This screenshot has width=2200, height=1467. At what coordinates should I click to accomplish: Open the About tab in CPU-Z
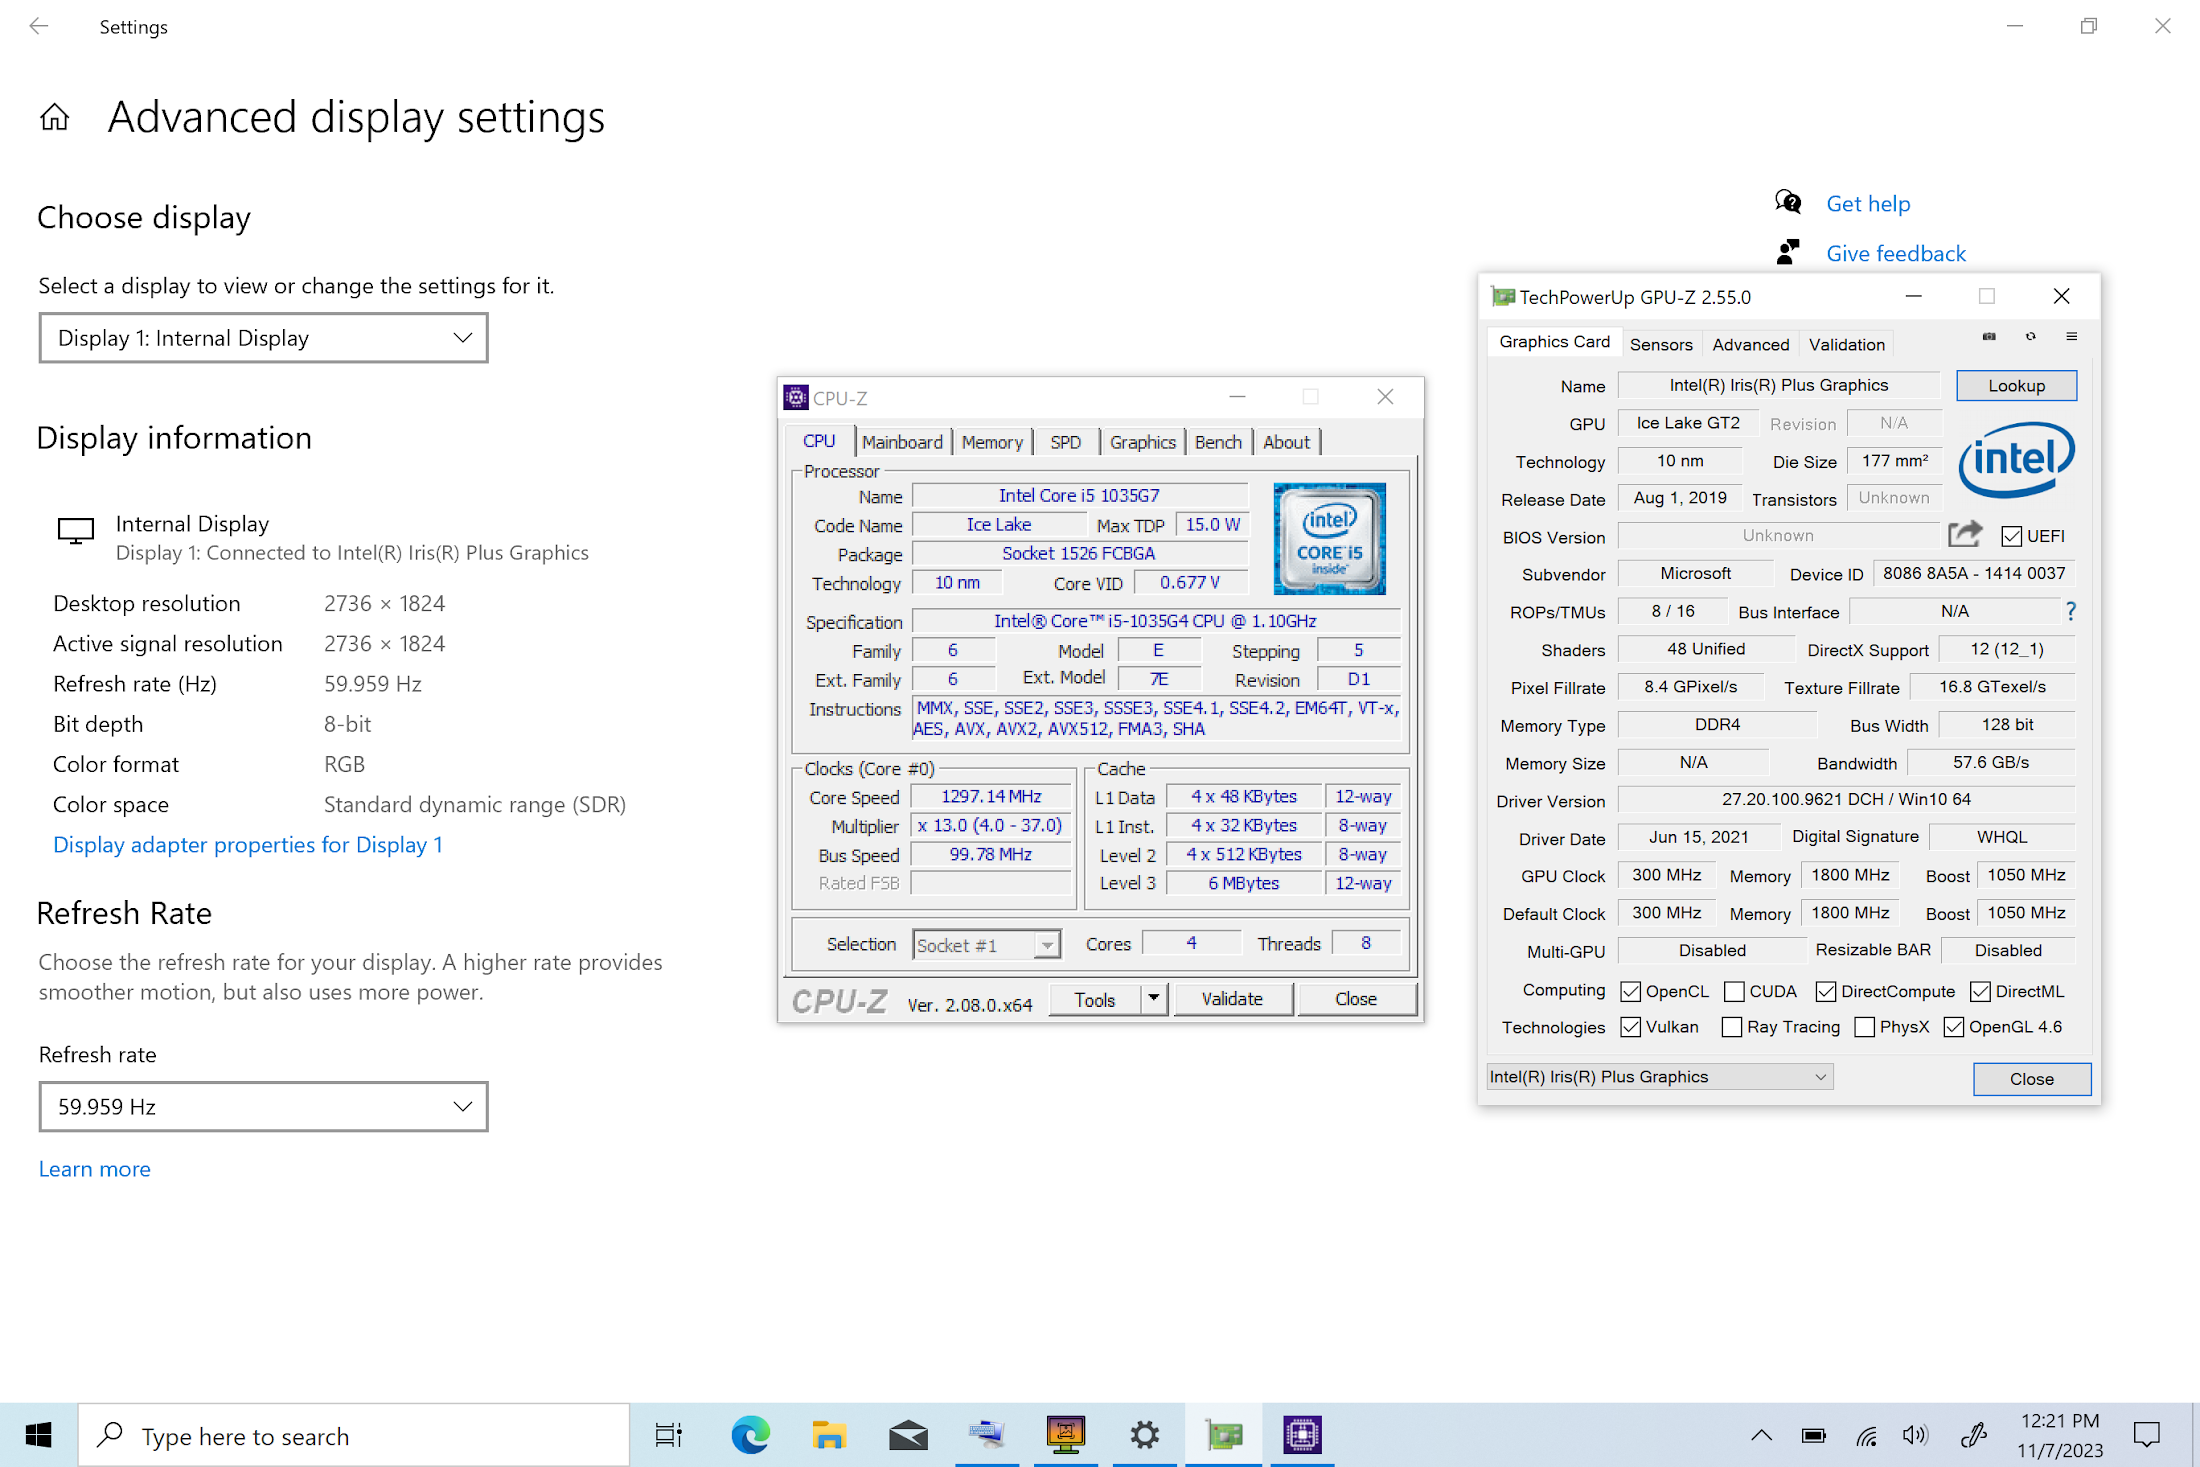1286,442
